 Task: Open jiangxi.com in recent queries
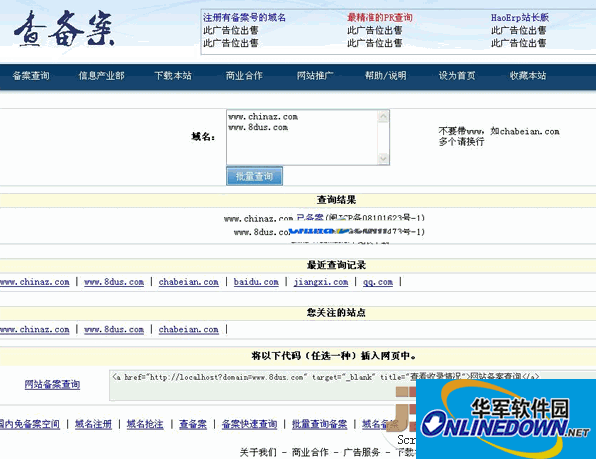321,282
